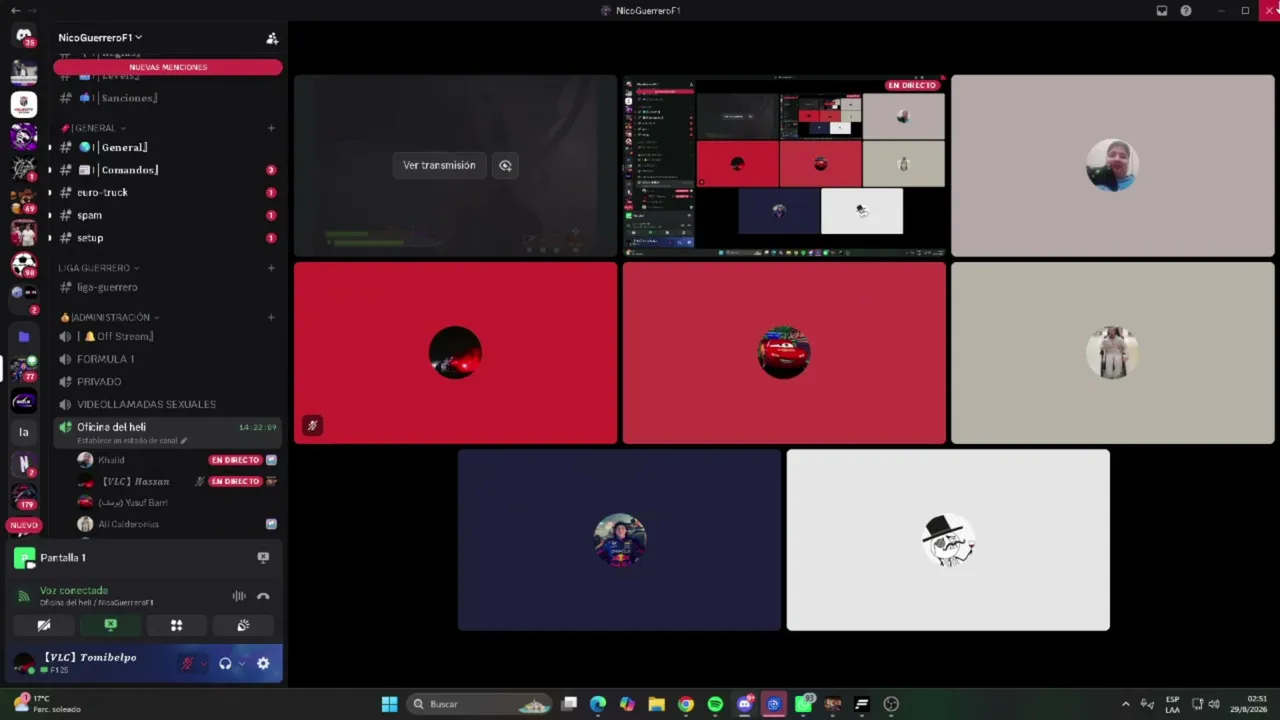Toggle camera on in voice panel
Image resolution: width=1280 pixels, height=720 pixels.
click(x=44, y=625)
